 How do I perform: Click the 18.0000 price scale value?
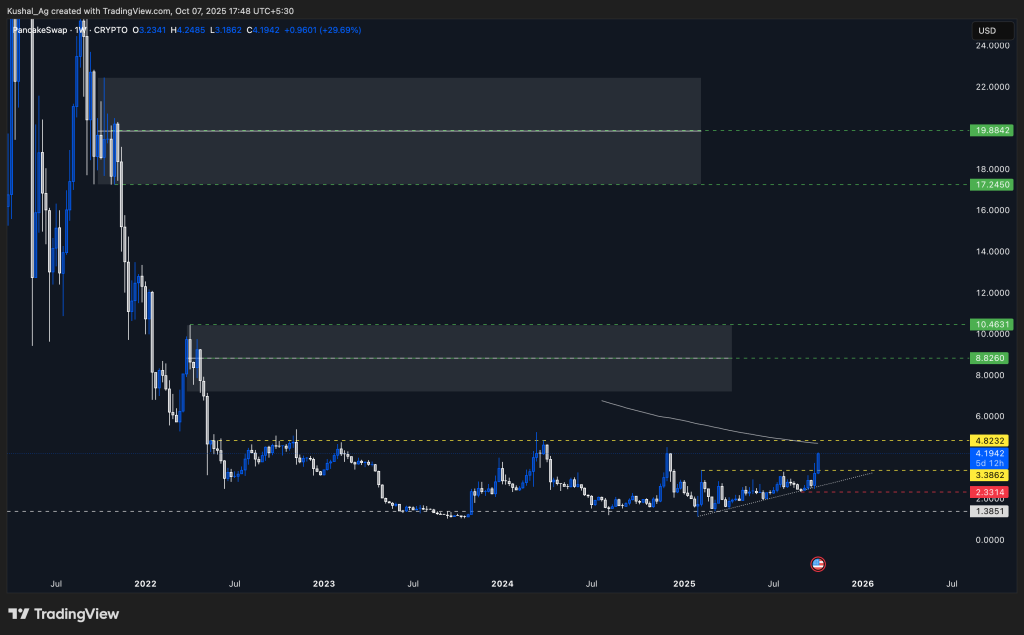pos(992,169)
